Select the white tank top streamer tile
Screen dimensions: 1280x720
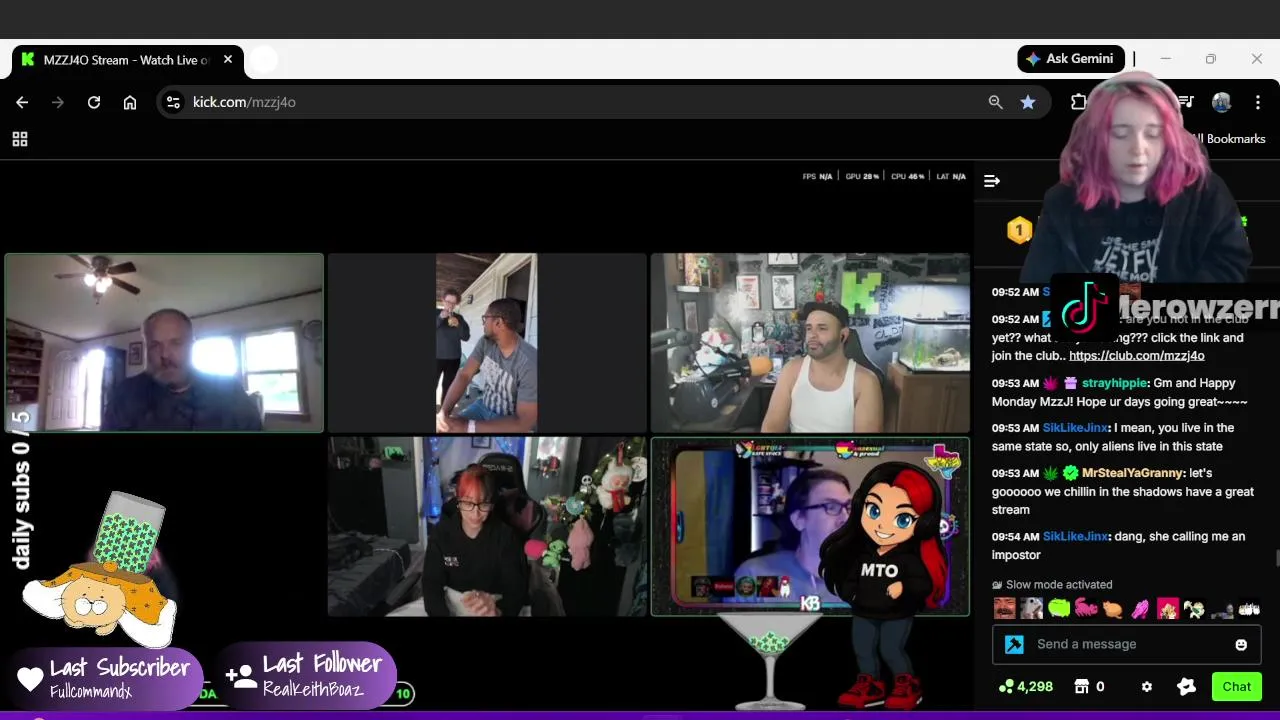click(x=810, y=342)
